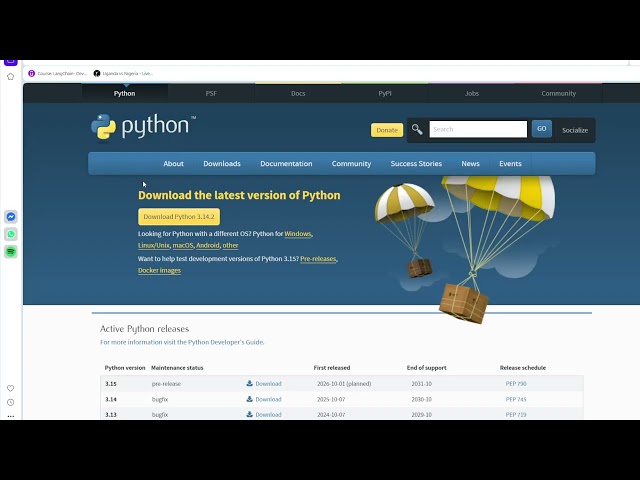This screenshot has height=480, width=640.
Task: Open the About menu
Action: pos(173,164)
